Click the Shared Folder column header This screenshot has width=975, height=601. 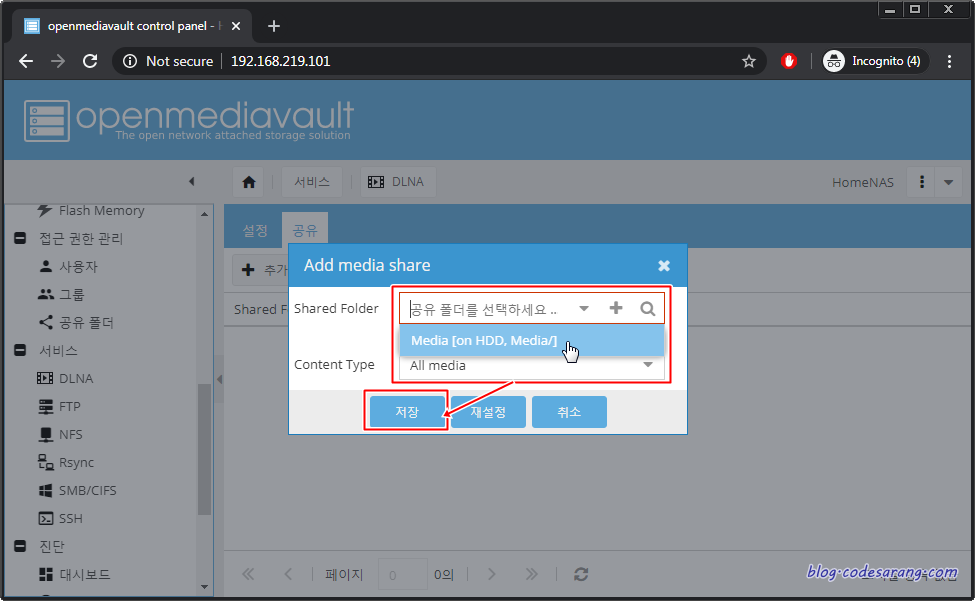[260, 310]
